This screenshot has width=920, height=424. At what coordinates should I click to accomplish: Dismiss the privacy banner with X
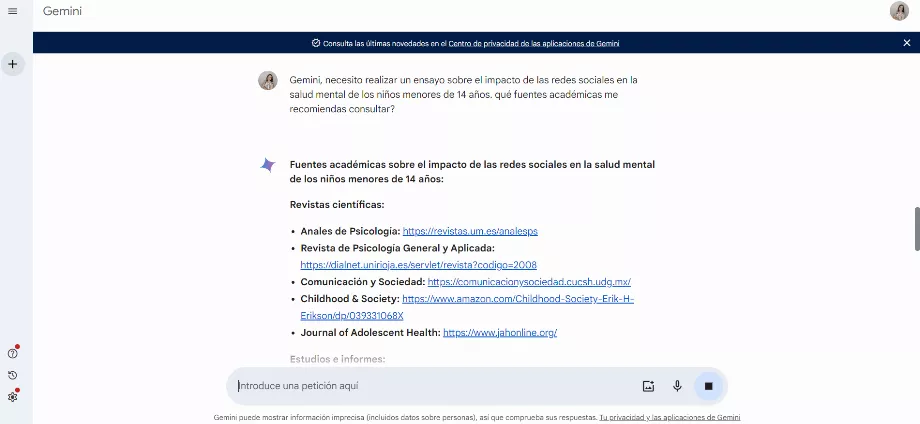coord(907,43)
